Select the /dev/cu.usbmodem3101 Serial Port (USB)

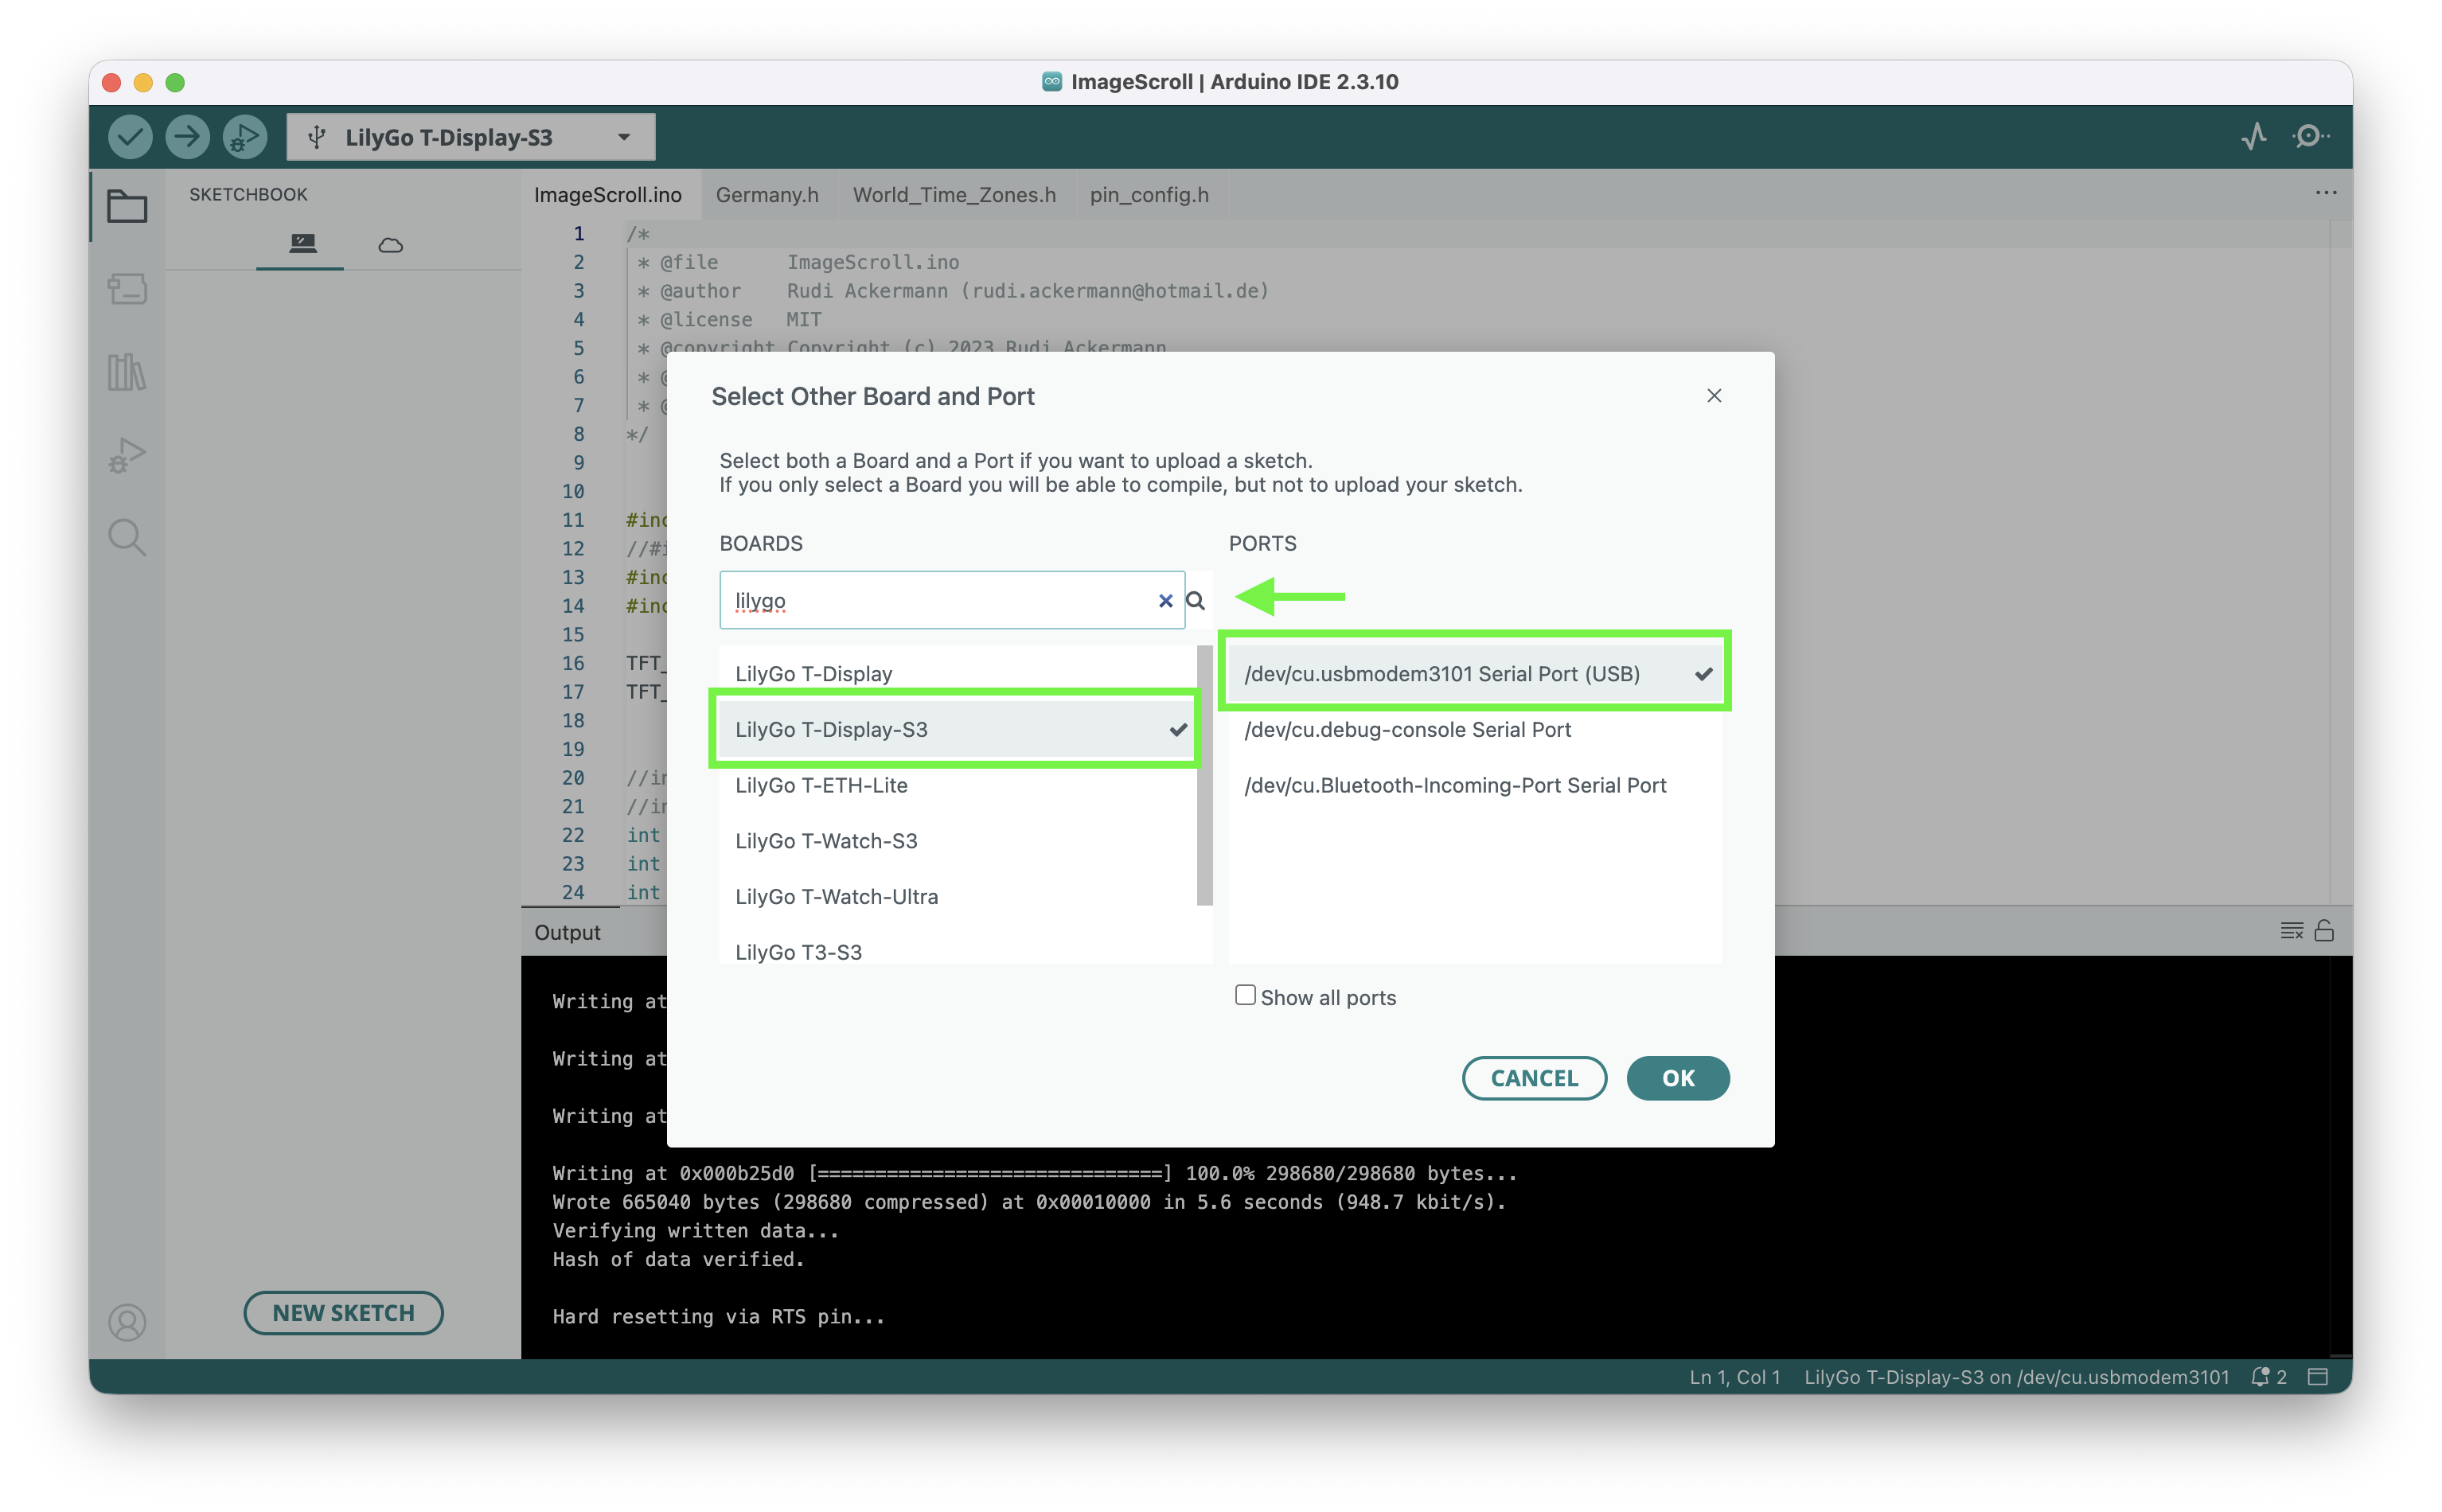[1475, 674]
